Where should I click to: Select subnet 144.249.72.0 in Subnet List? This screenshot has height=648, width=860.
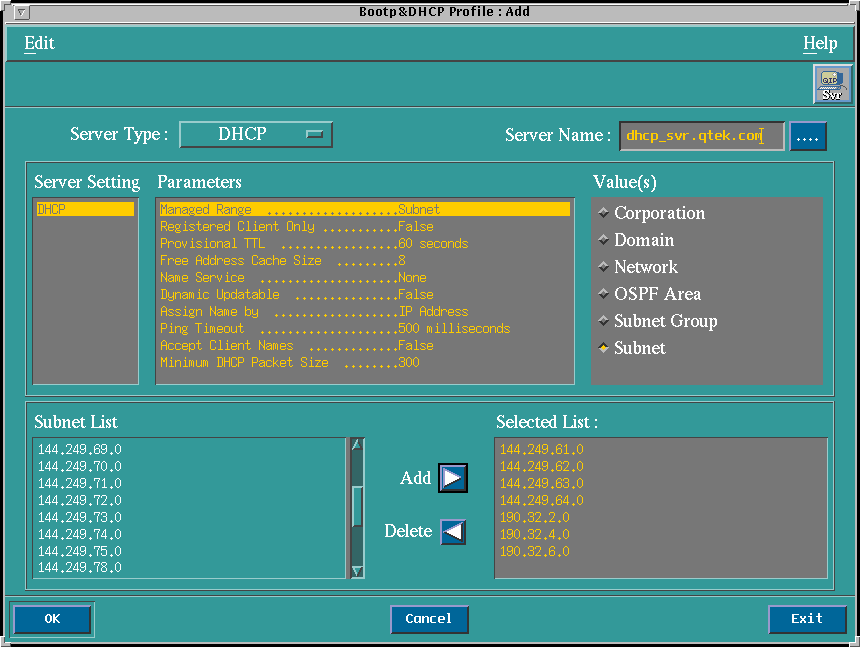click(80, 500)
